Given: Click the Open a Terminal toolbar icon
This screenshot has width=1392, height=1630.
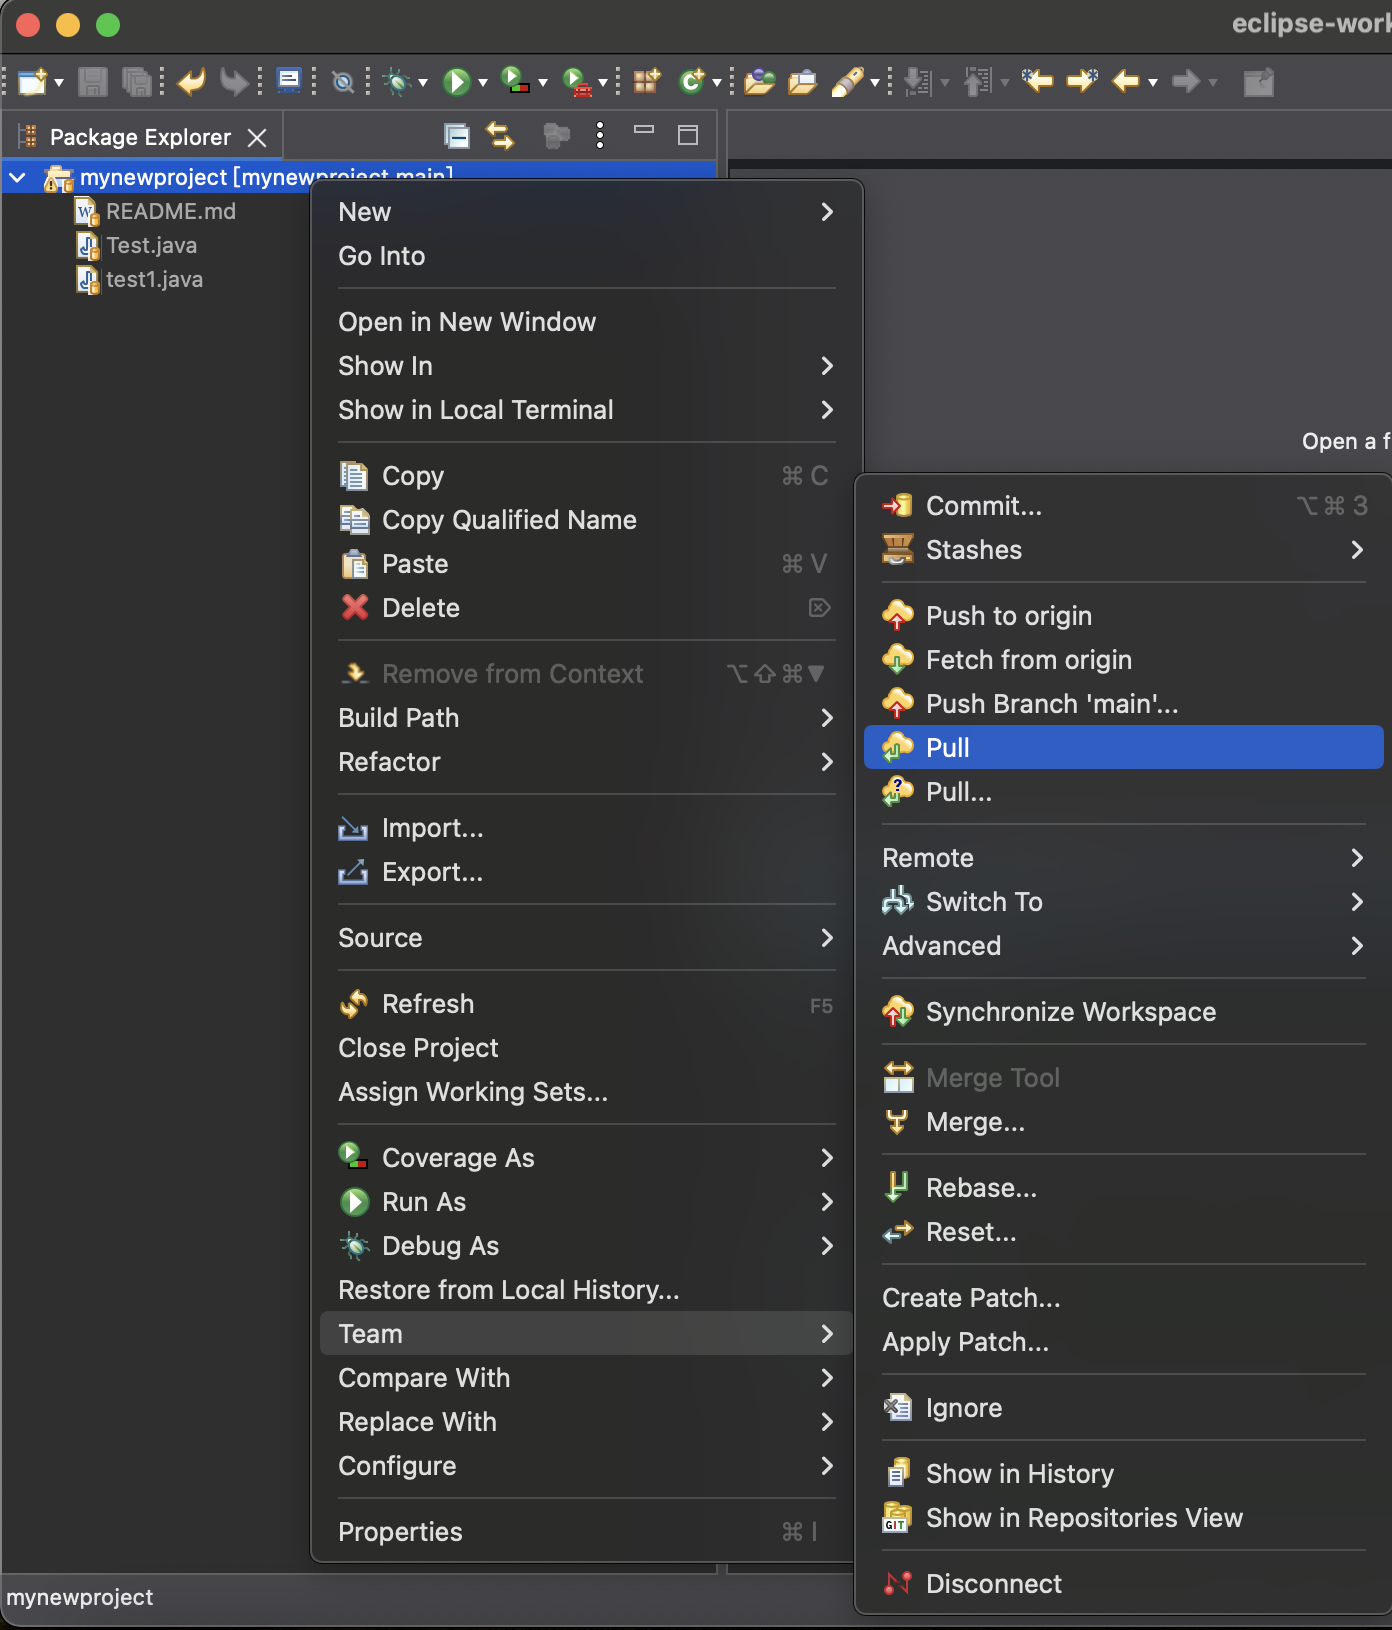Looking at the screenshot, I should tap(289, 82).
